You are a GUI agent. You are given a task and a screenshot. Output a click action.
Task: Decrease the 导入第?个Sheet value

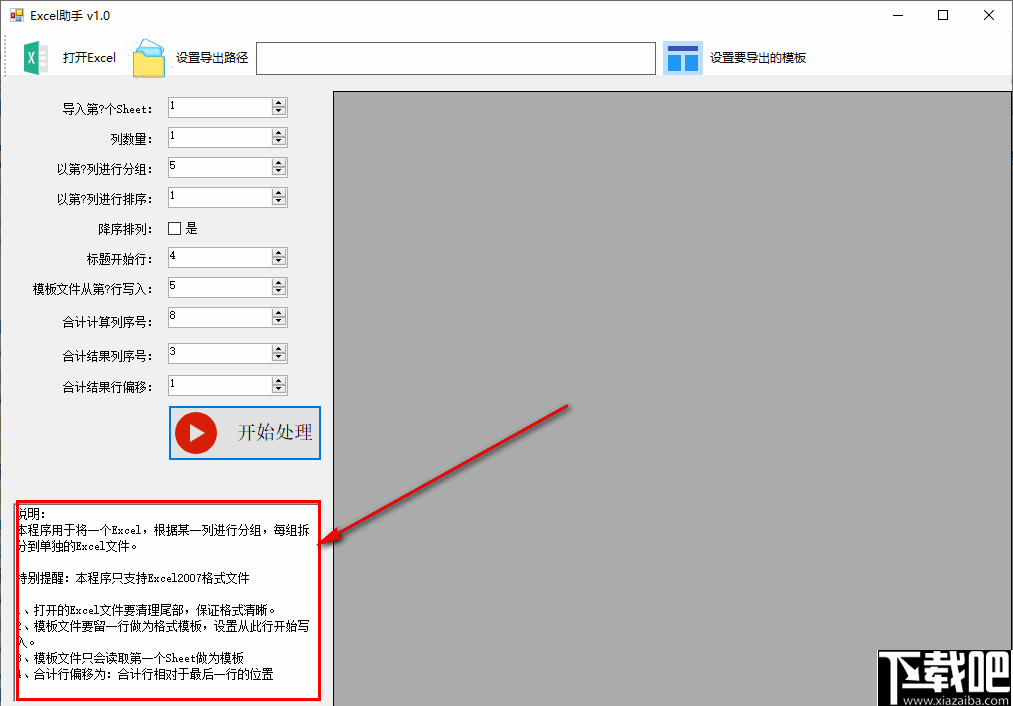click(279, 112)
